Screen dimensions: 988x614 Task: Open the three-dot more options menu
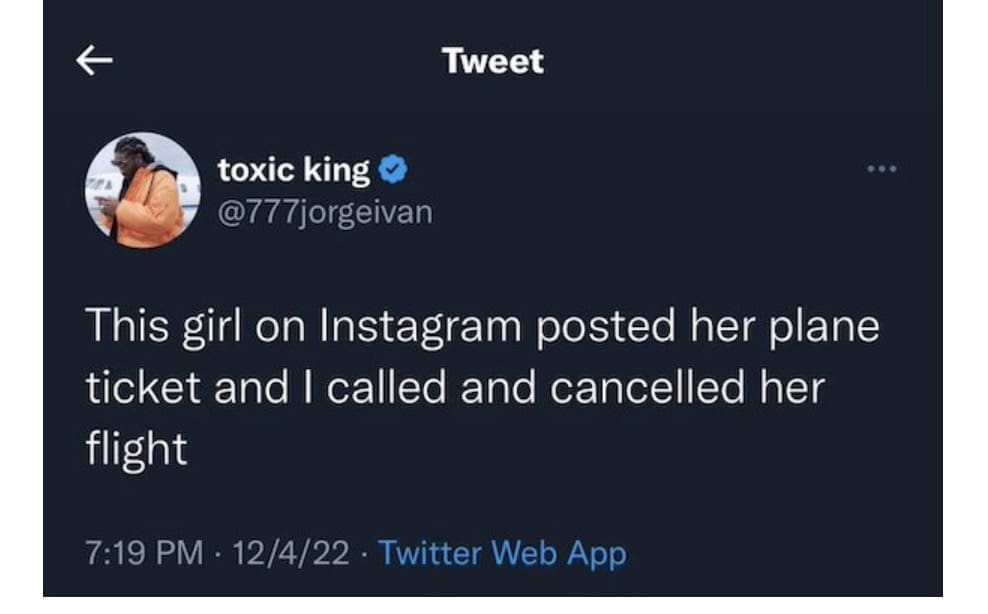coord(882,168)
